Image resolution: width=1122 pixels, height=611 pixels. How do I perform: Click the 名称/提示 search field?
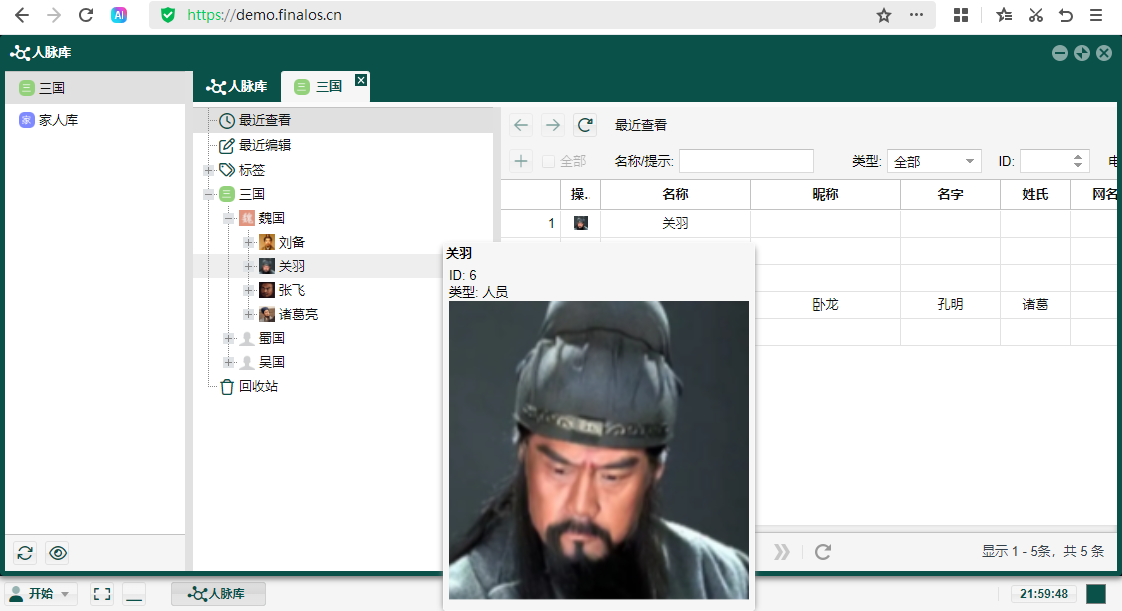[x=746, y=161]
